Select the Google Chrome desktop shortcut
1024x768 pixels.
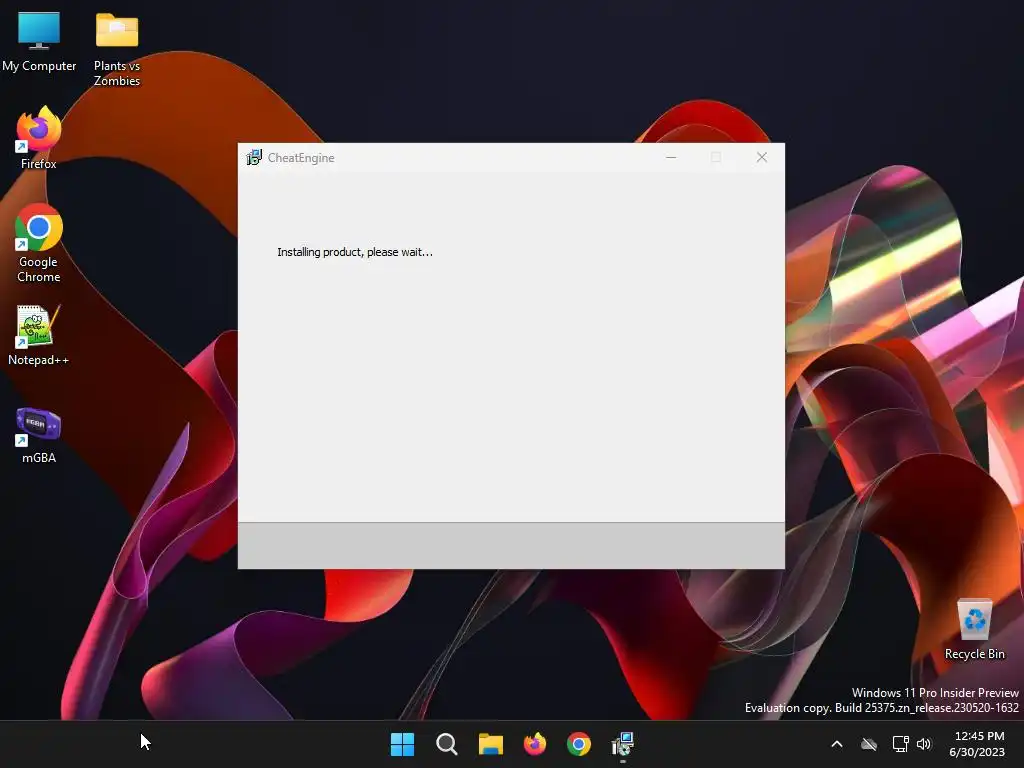click(39, 243)
